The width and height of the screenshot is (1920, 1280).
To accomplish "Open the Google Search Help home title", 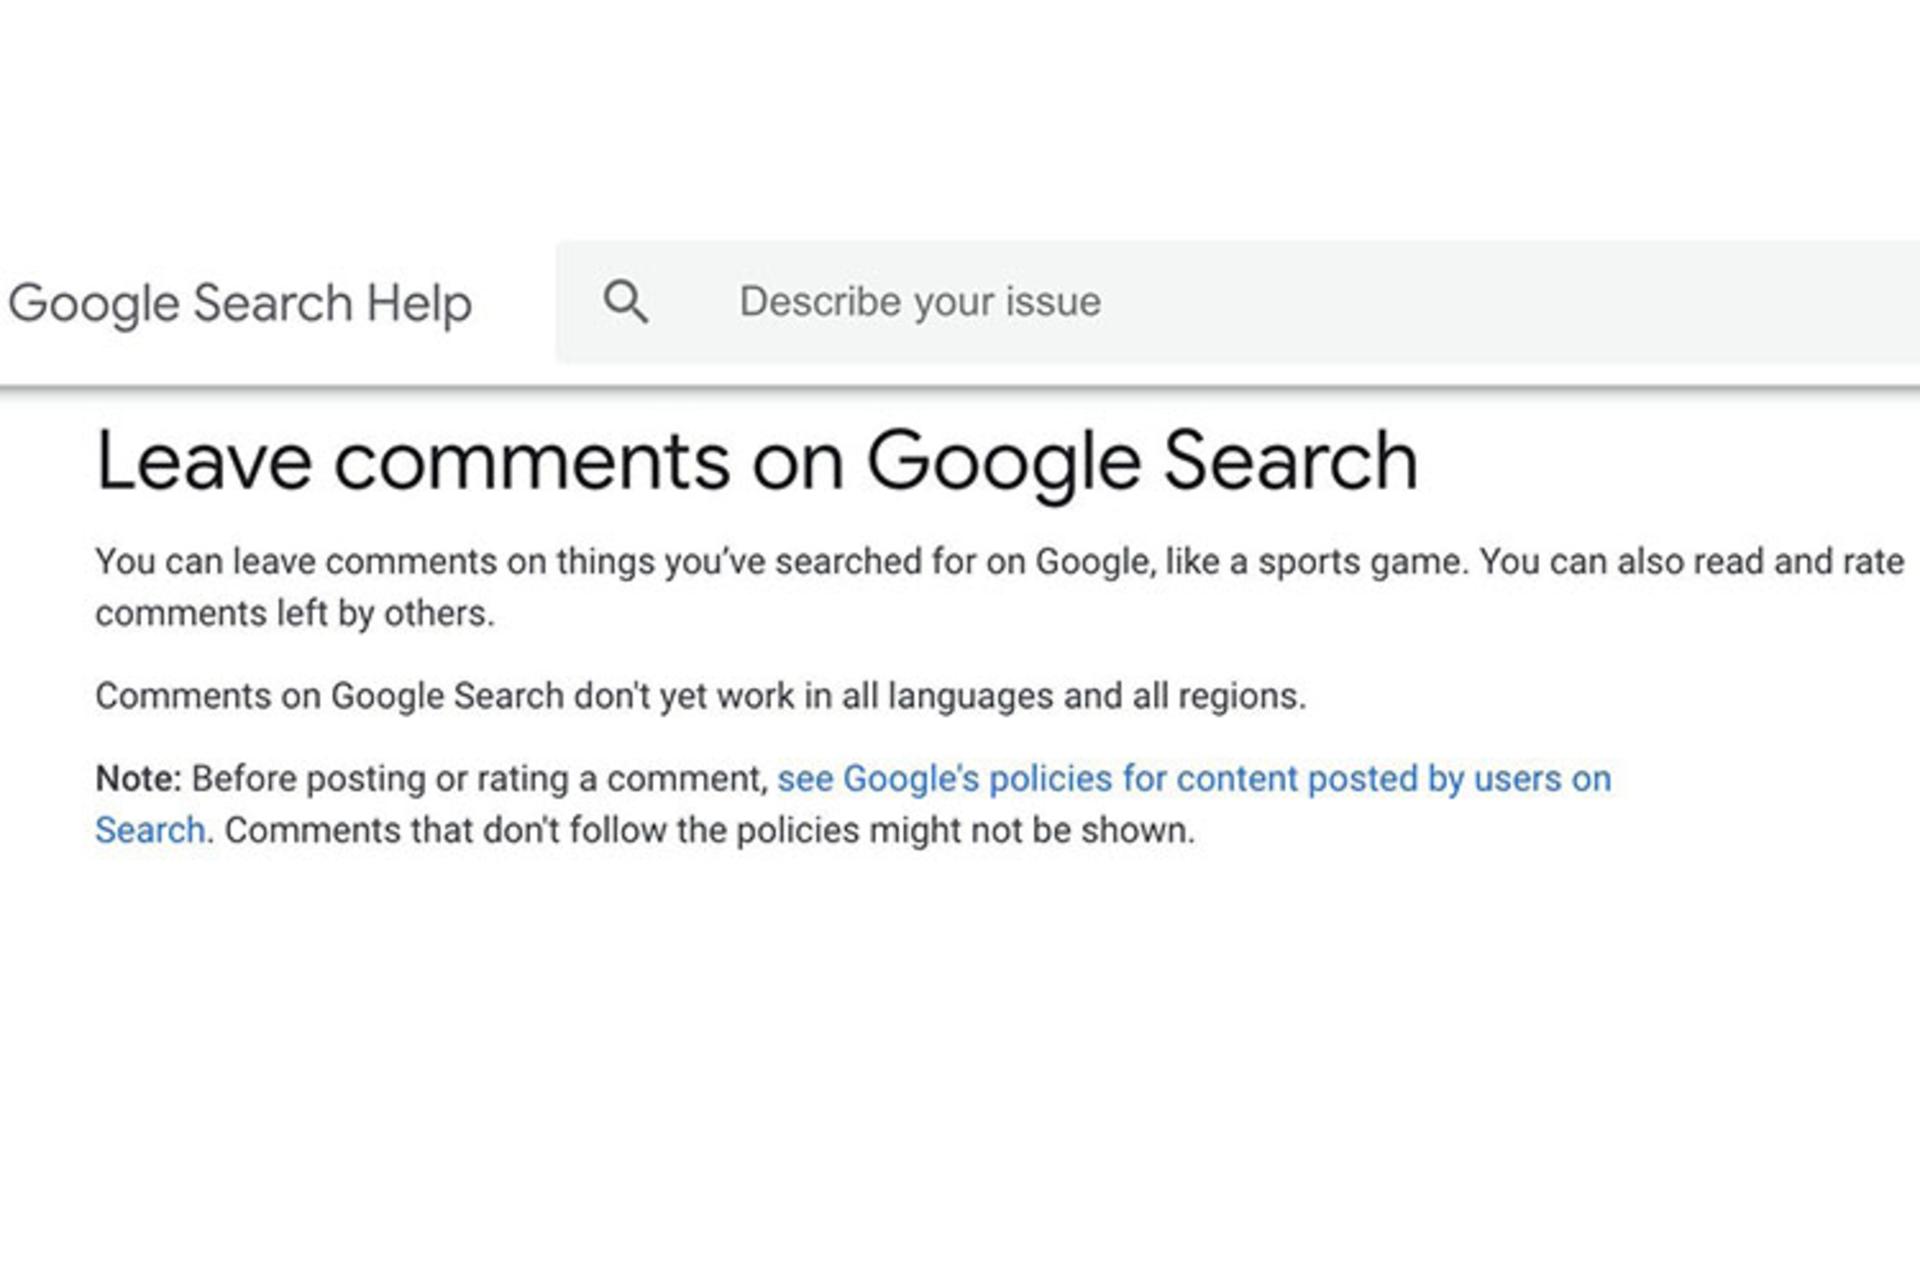I will pos(240,304).
